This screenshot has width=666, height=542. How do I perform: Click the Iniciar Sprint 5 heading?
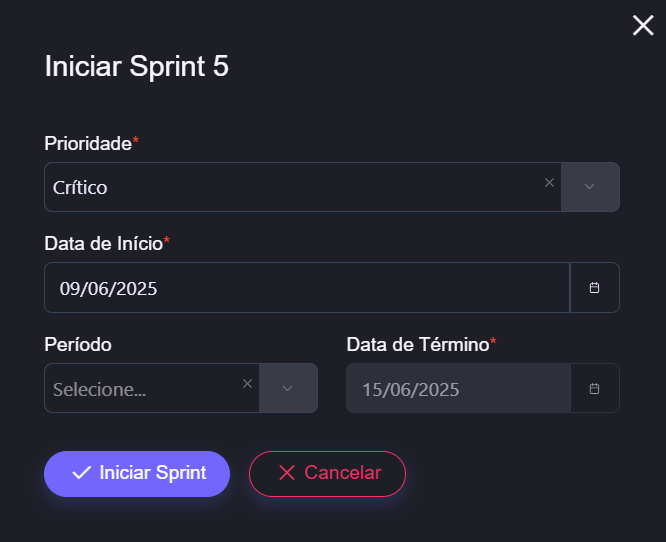(137, 67)
